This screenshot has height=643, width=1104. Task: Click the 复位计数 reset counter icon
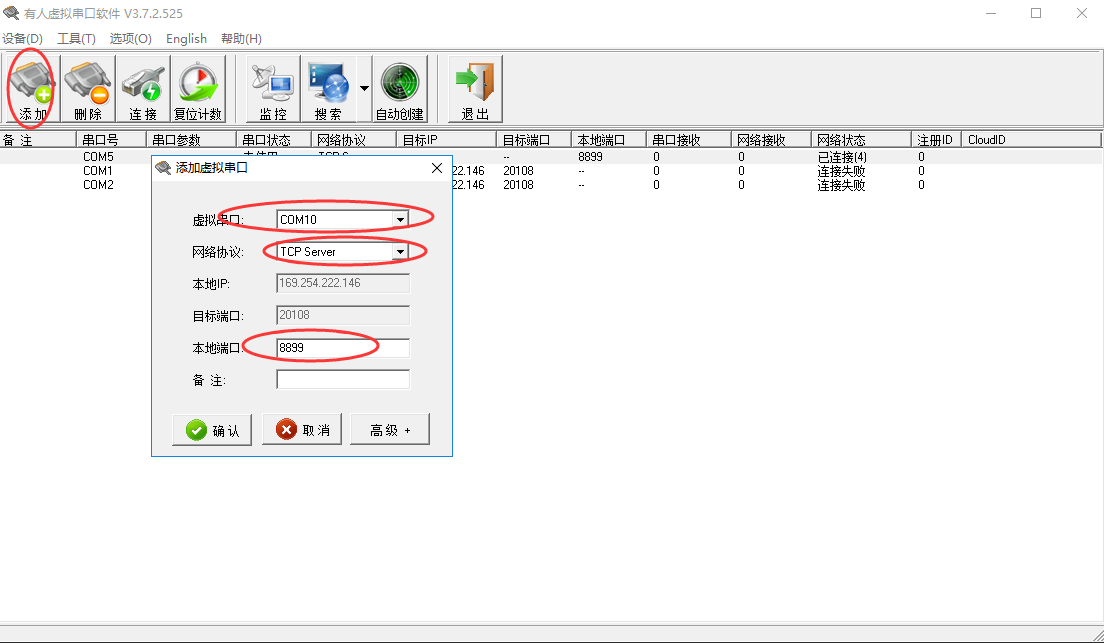[198, 89]
